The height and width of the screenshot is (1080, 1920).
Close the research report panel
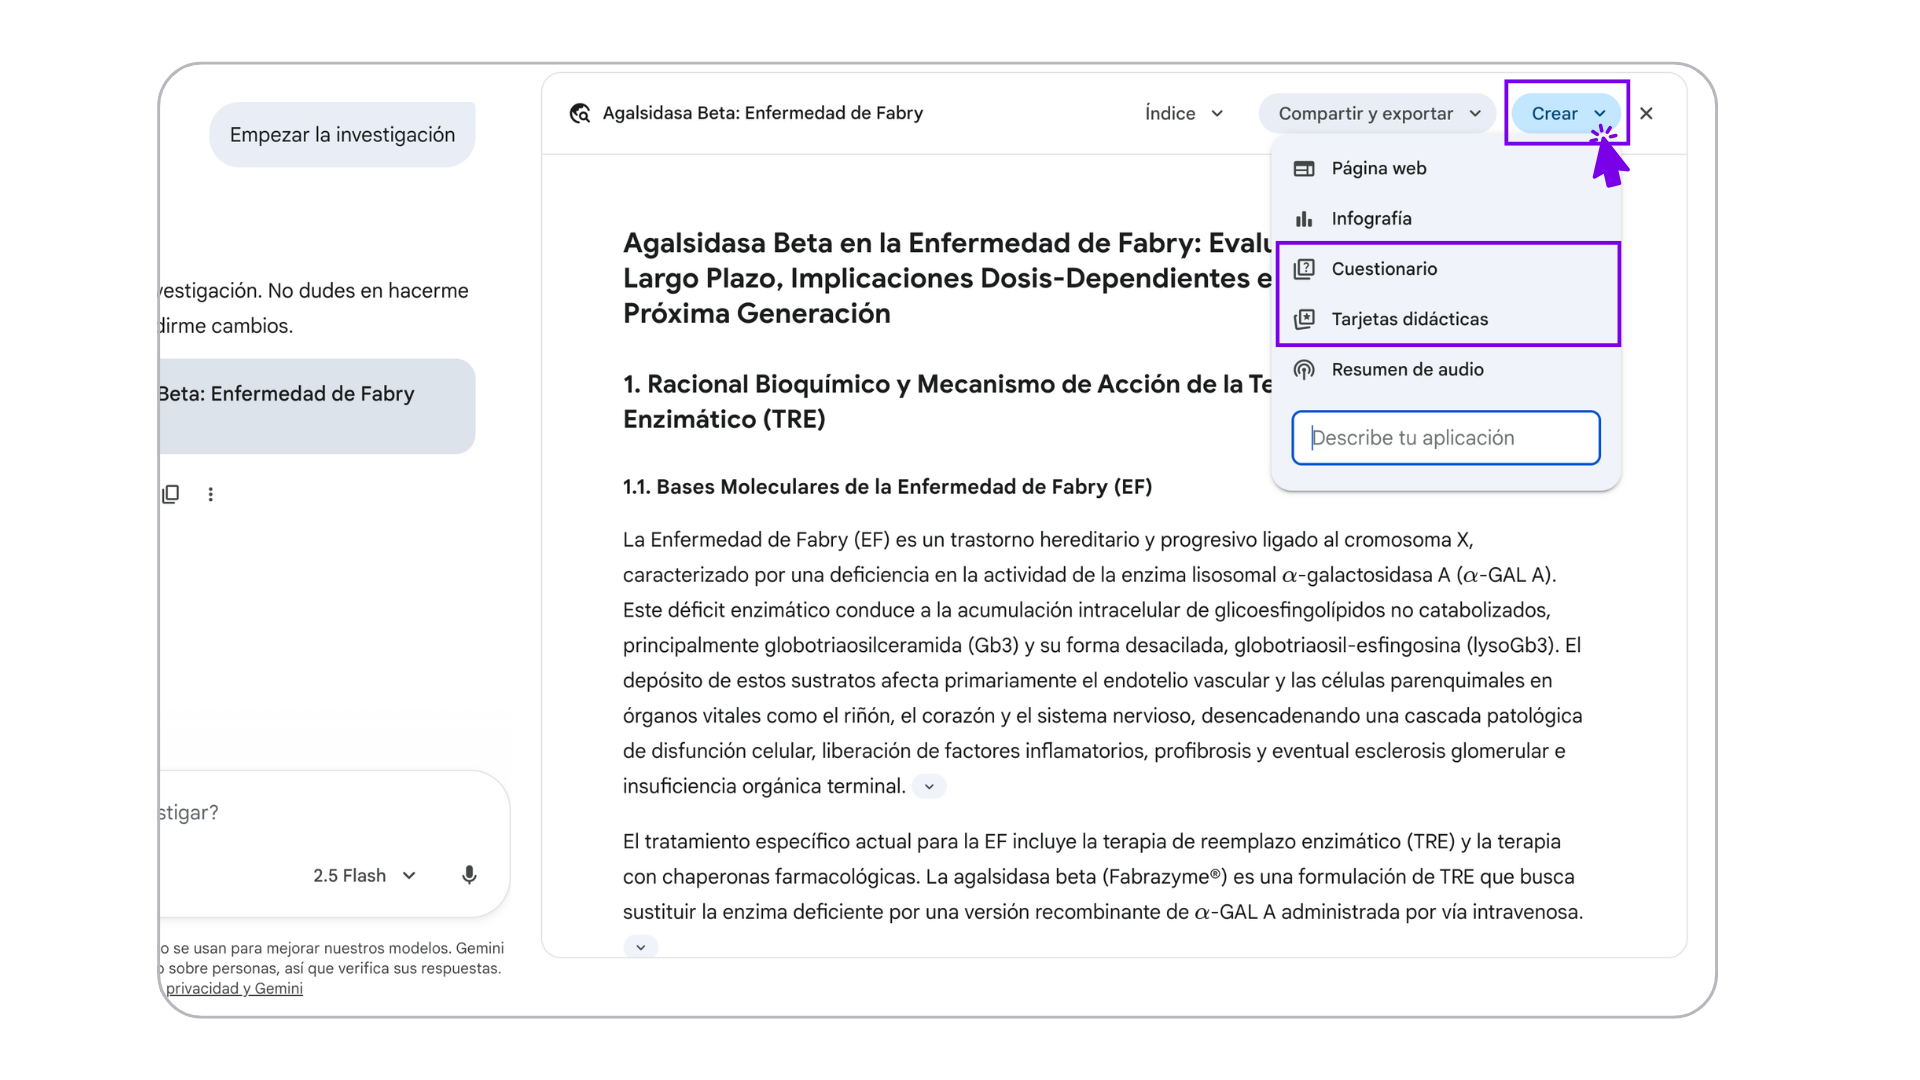[x=1646, y=114]
